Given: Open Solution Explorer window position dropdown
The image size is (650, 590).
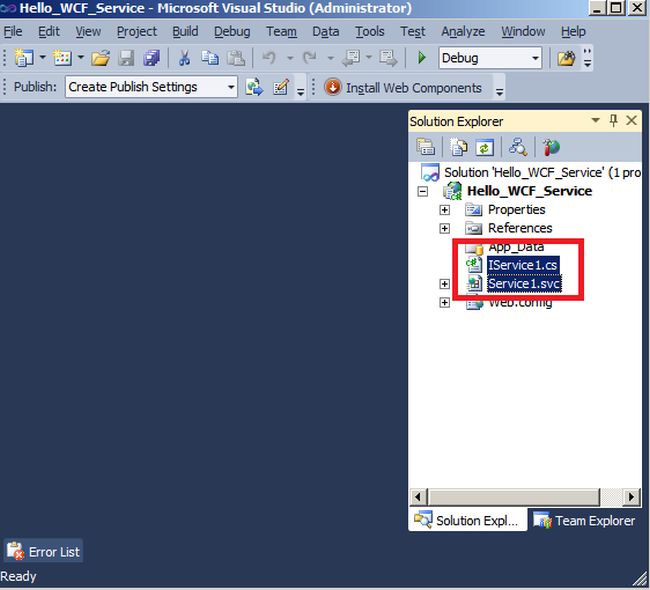Looking at the screenshot, I should [x=596, y=121].
